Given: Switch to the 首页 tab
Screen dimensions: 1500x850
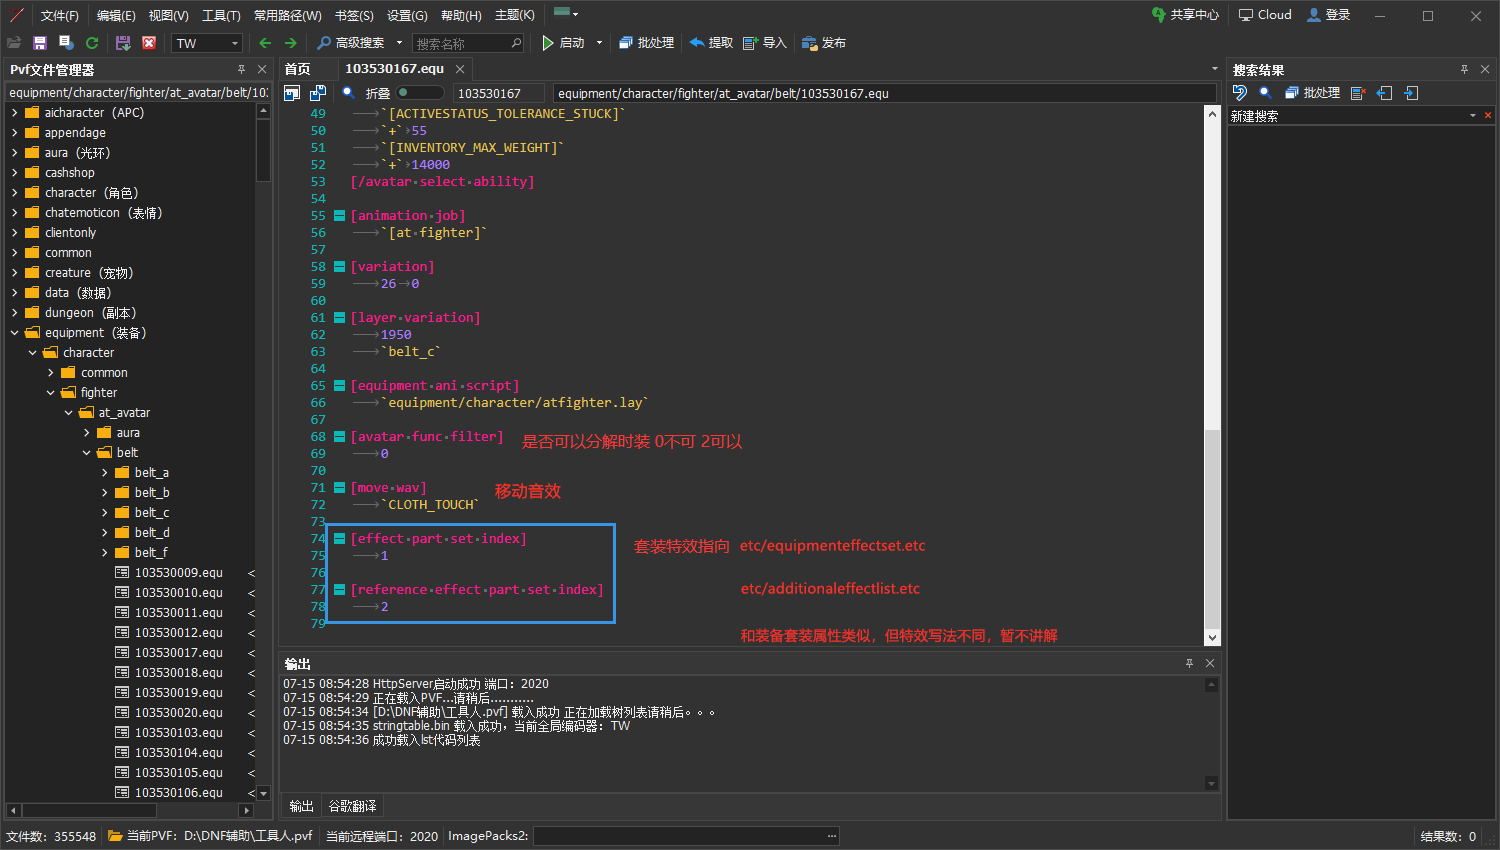Looking at the screenshot, I should pos(298,69).
